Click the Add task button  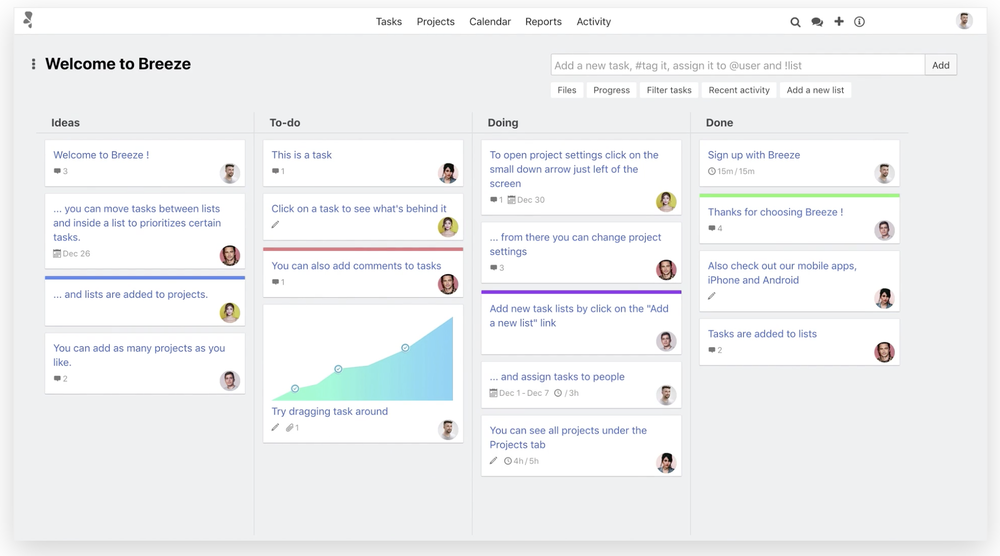(x=941, y=65)
